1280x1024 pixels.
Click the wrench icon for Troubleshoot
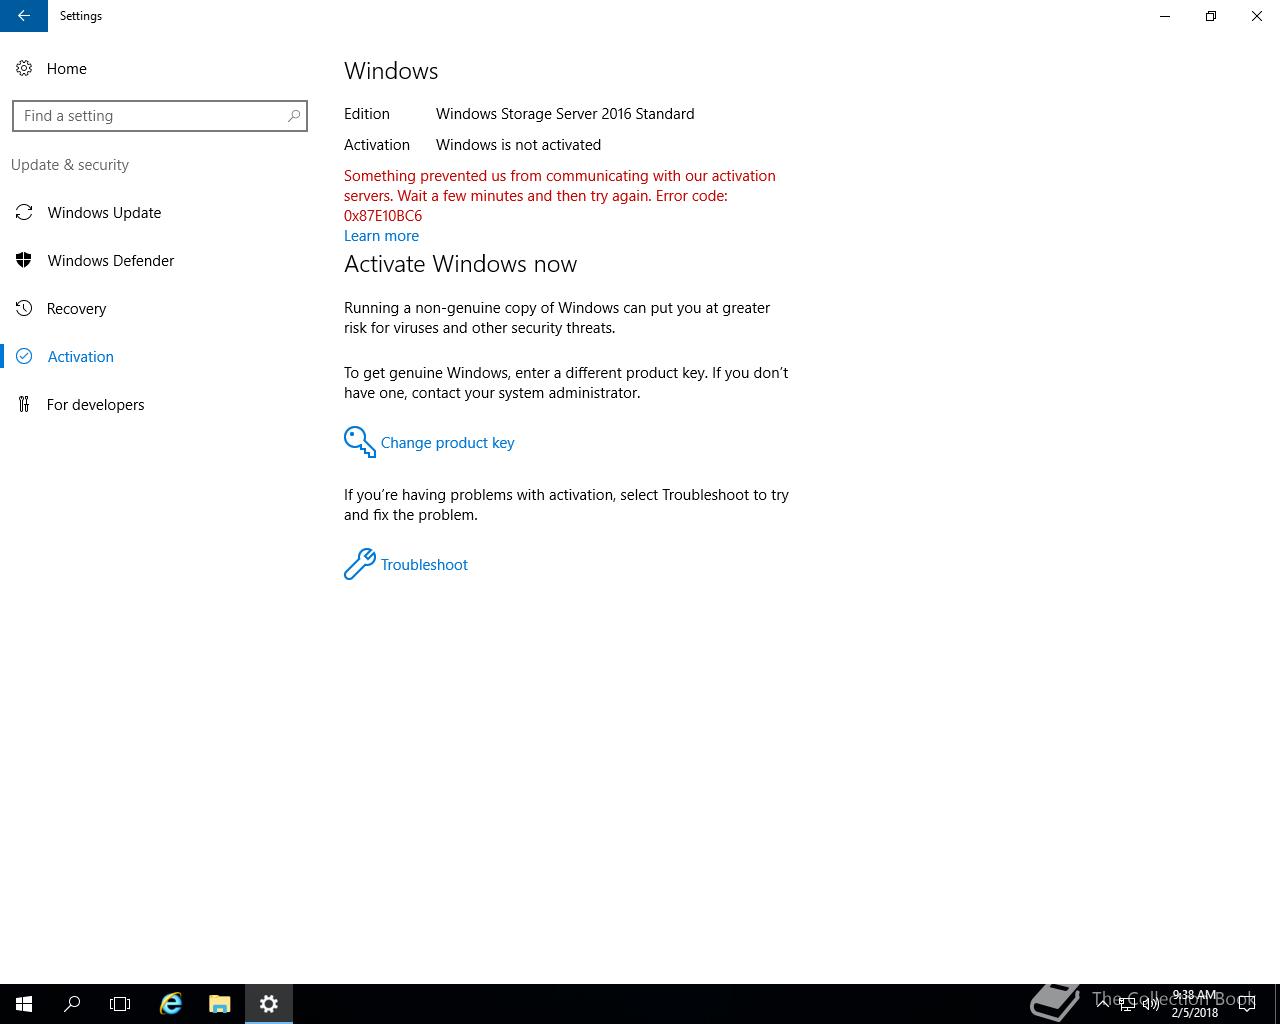(360, 564)
